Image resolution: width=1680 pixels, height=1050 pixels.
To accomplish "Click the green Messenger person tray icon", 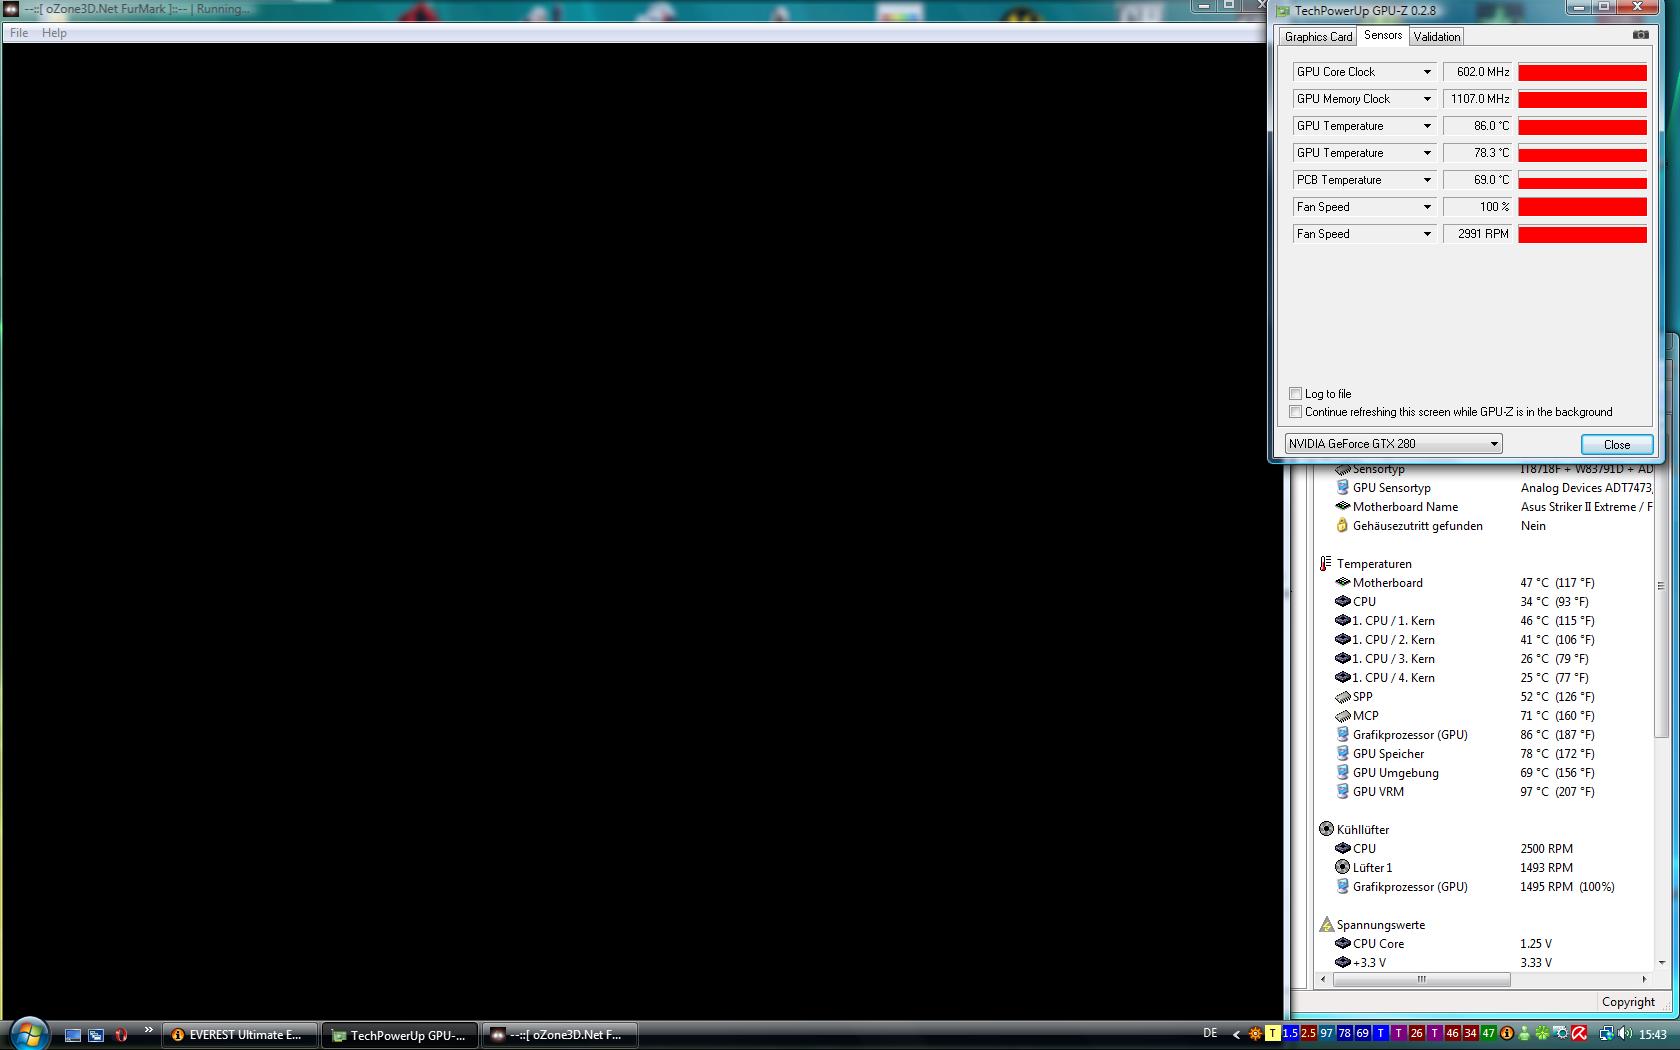I will 1524,1034.
